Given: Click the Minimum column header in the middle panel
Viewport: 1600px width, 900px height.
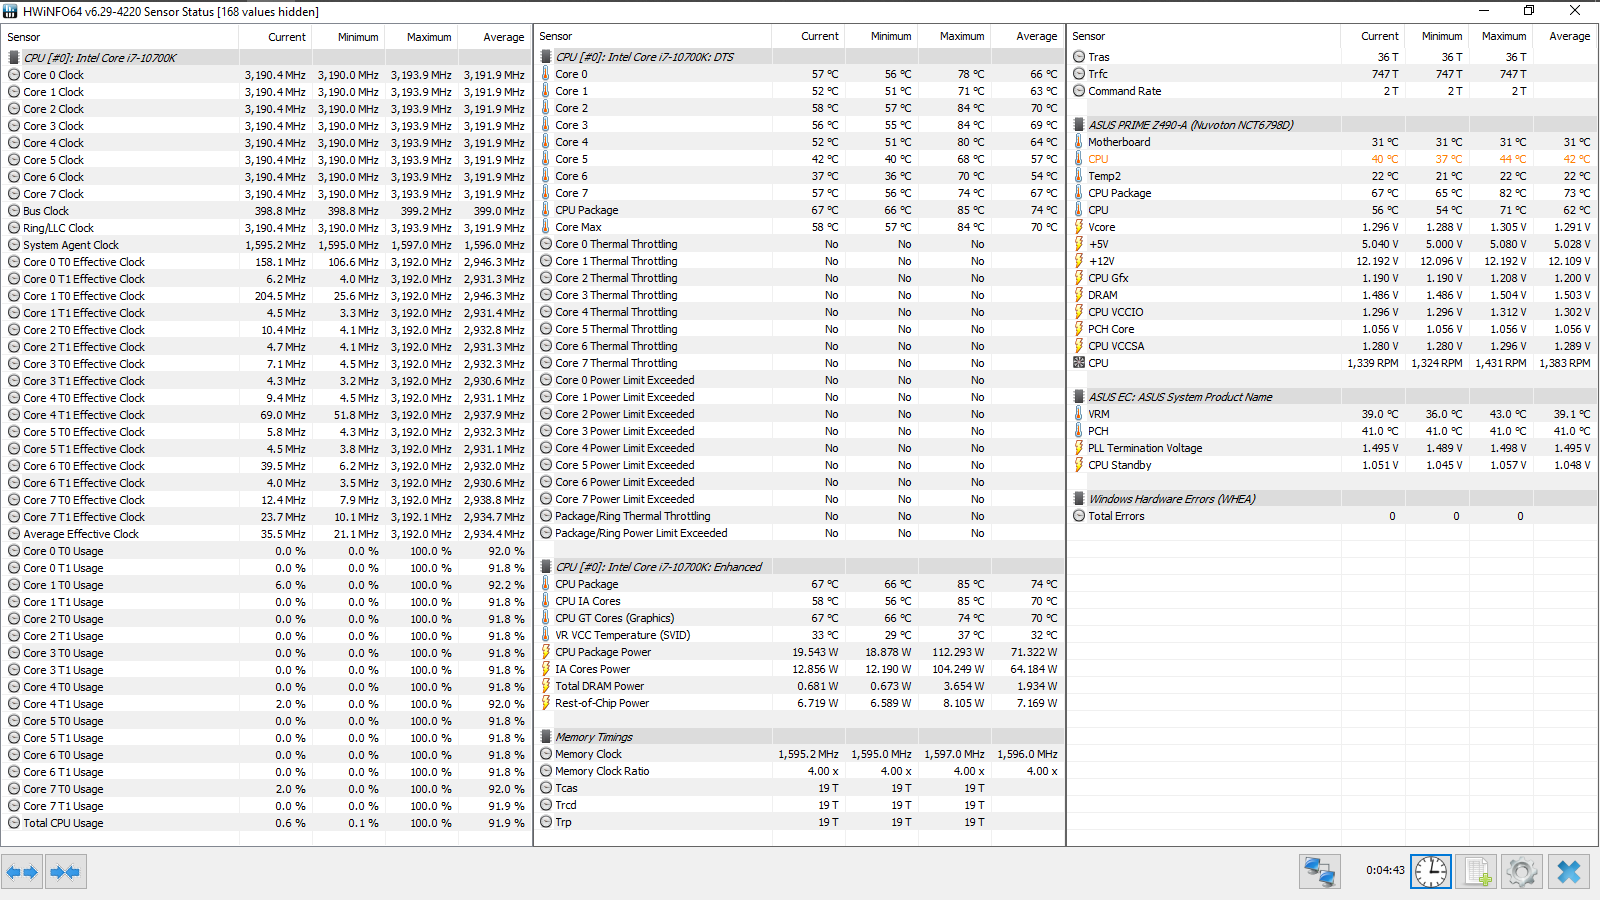Looking at the screenshot, I should pyautogui.click(x=881, y=36).
